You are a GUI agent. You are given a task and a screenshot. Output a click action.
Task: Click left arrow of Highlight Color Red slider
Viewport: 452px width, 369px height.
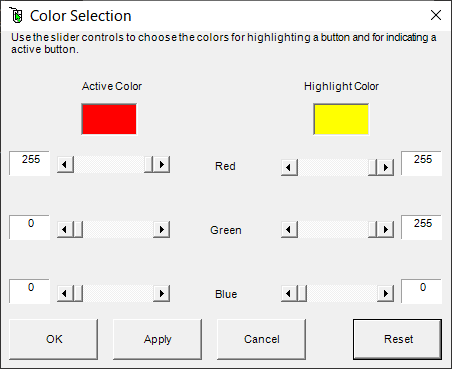coord(289,167)
